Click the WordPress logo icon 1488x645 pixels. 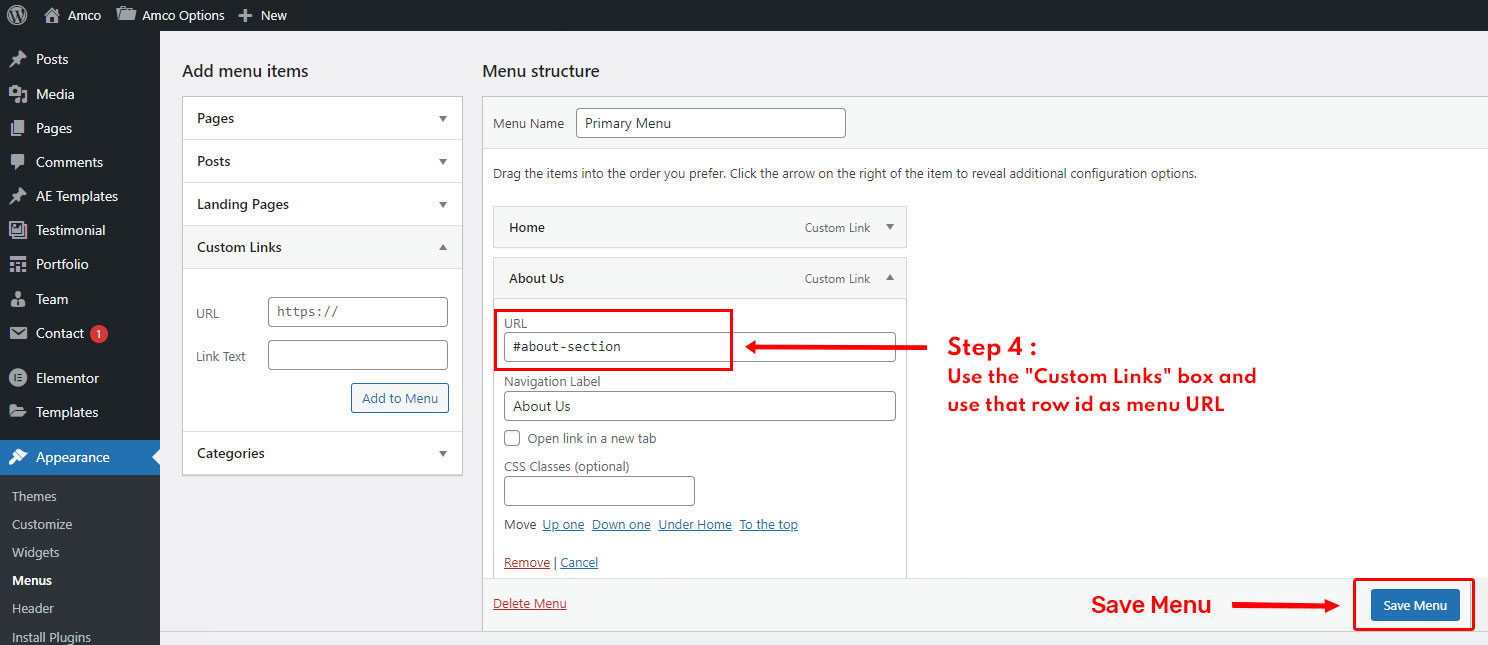(17, 15)
